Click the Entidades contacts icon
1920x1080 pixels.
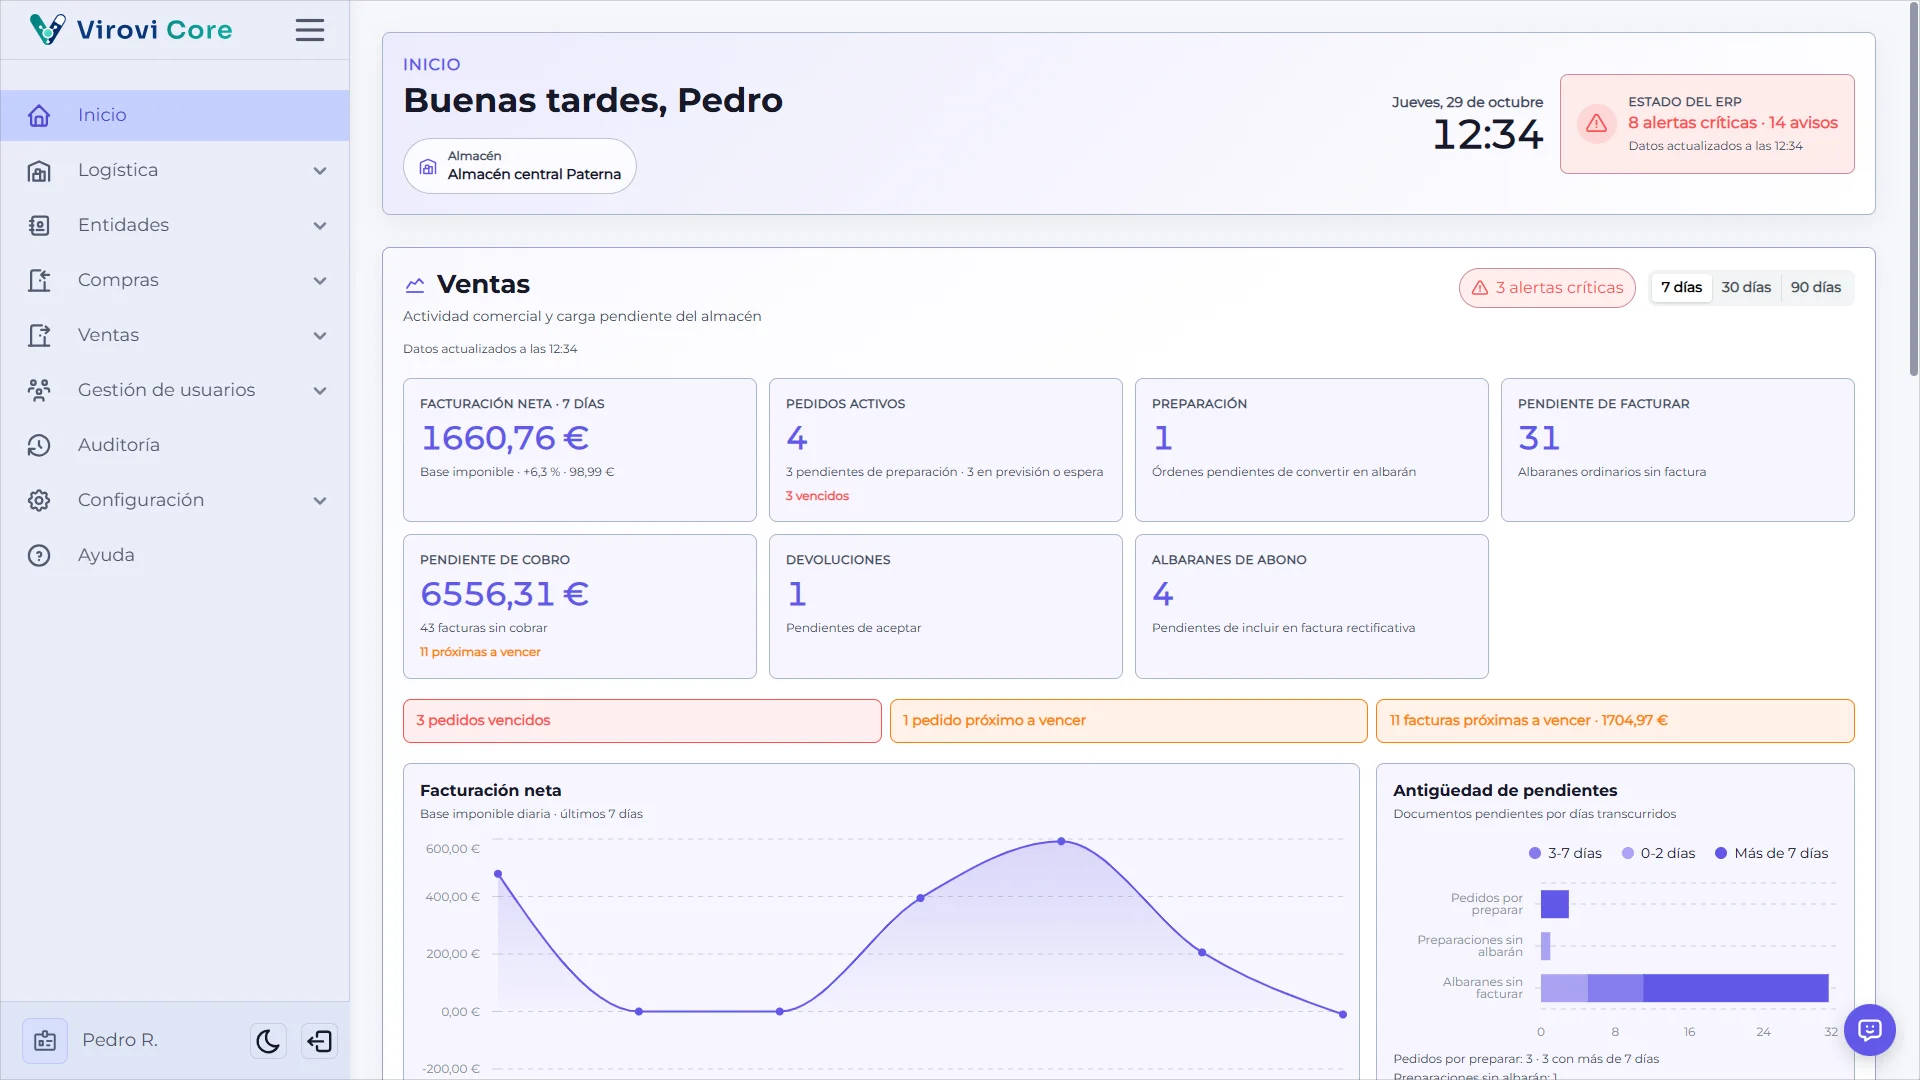click(39, 226)
